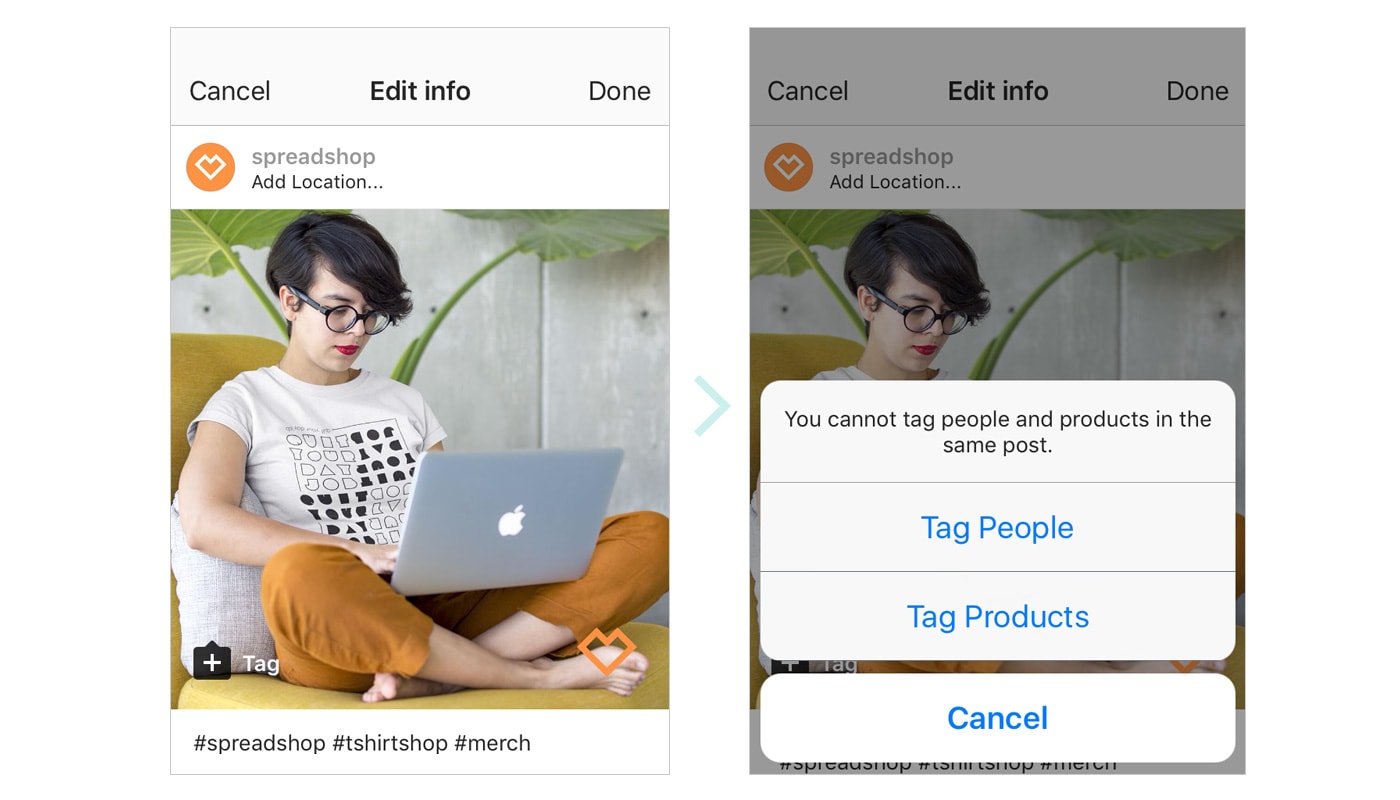Select Tag Products in the action sheet
Screen dimensions: 1400x800
(x=997, y=616)
